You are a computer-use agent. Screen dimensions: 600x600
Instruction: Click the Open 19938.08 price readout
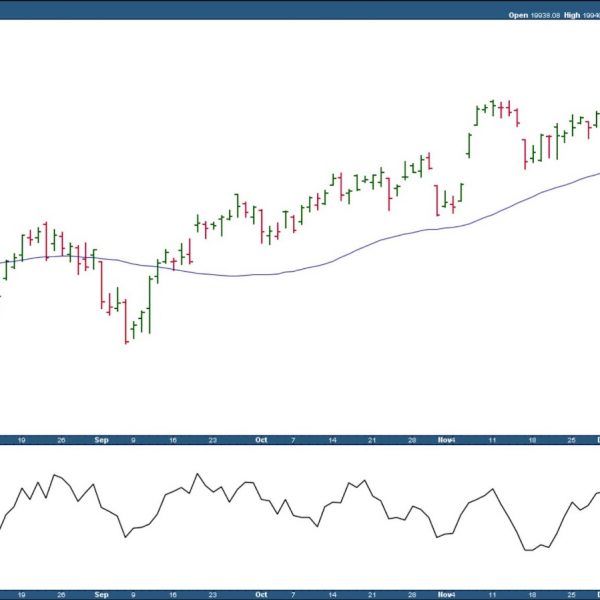pos(534,15)
